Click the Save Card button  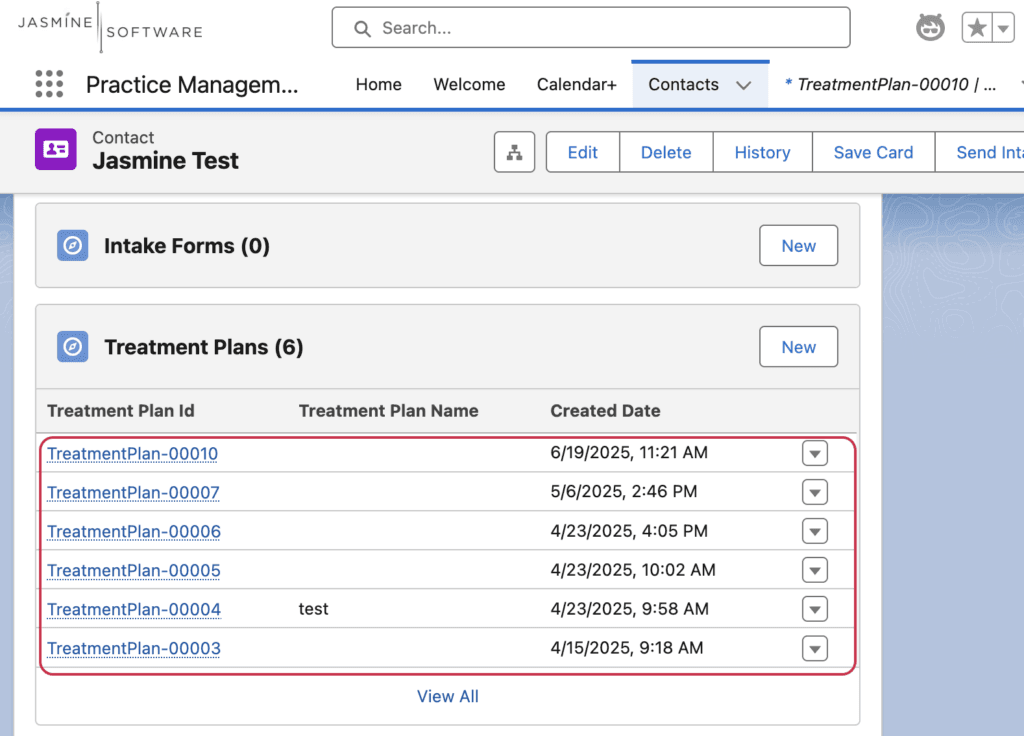pyautogui.click(x=873, y=152)
